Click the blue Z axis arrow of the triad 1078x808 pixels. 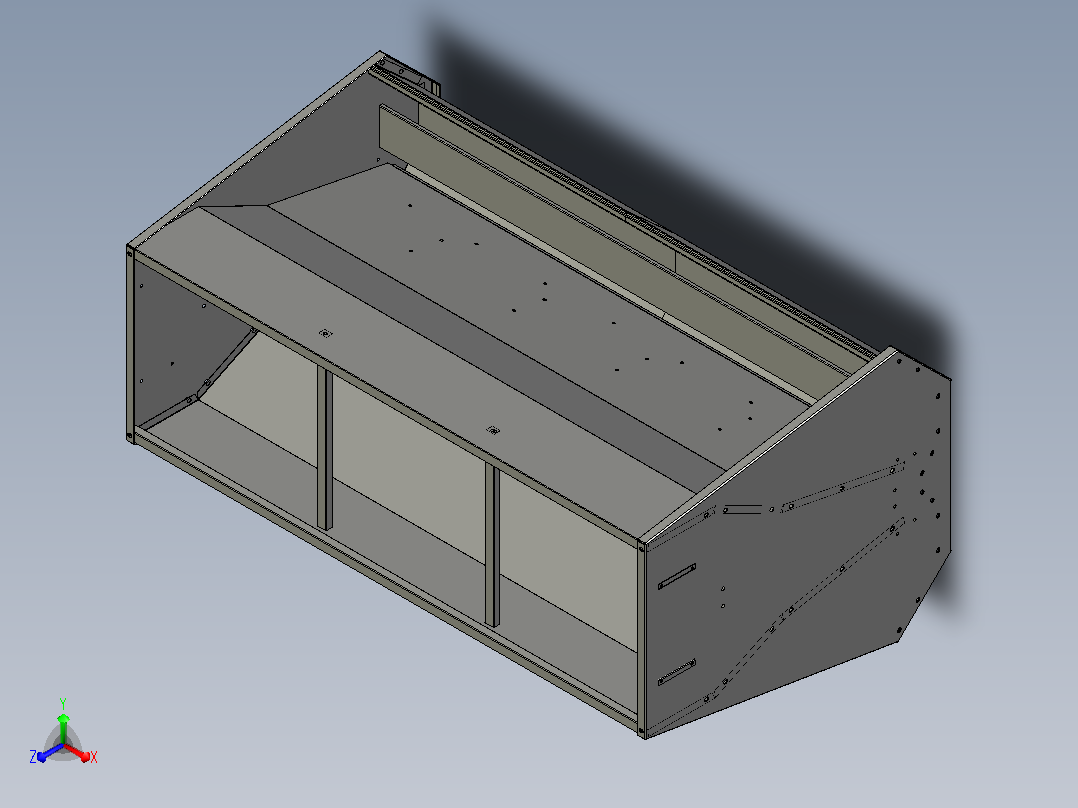point(50,752)
